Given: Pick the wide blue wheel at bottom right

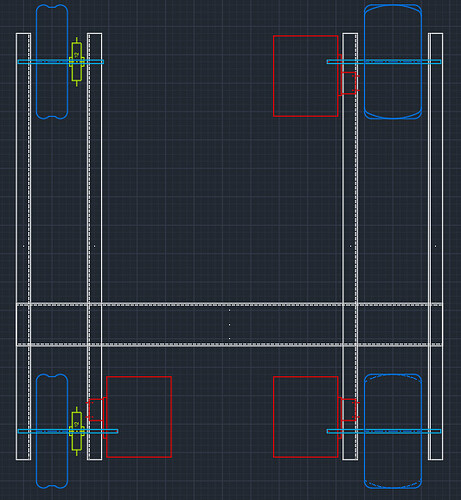Looking at the screenshot, I should point(393,431).
